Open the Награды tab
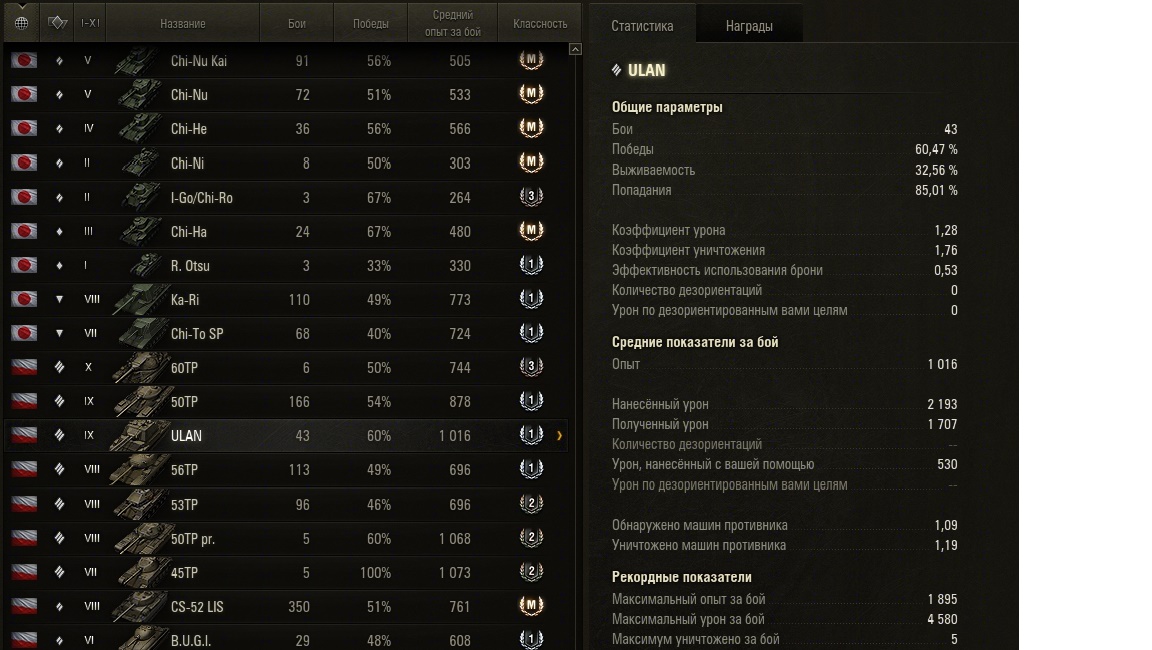This screenshot has width=1152, height=650. click(x=749, y=26)
